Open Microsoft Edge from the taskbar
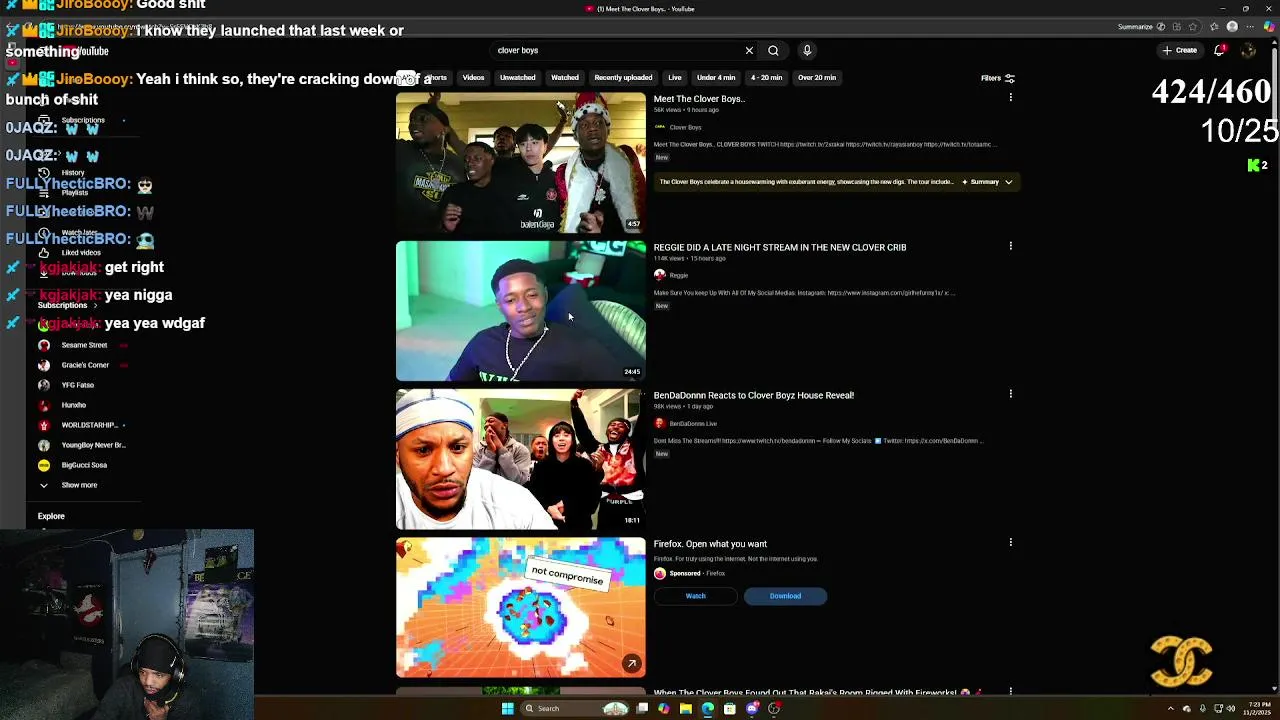 [x=708, y=708]
